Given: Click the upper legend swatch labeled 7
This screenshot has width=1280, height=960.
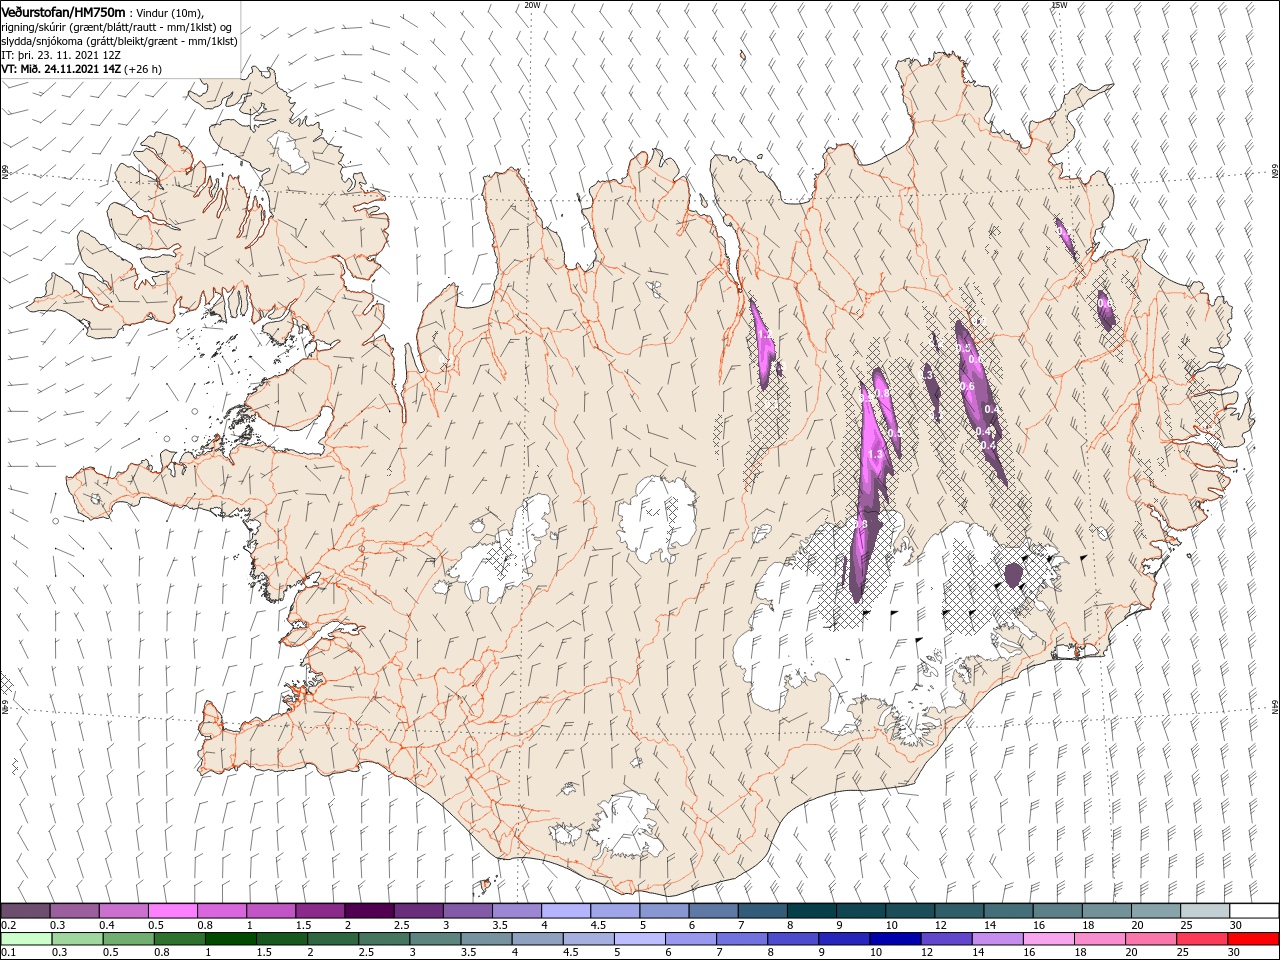Looking at the screenshot, I should tap(762, 910).
